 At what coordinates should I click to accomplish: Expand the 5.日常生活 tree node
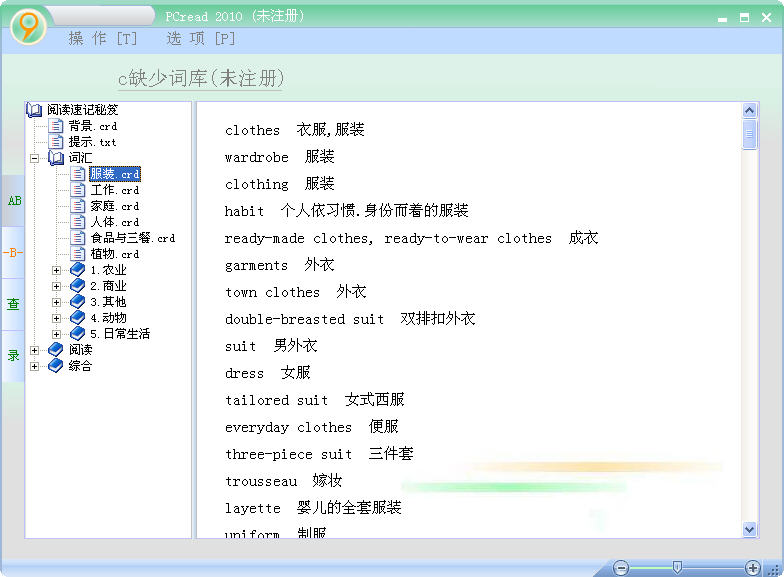tap(57, 334)
